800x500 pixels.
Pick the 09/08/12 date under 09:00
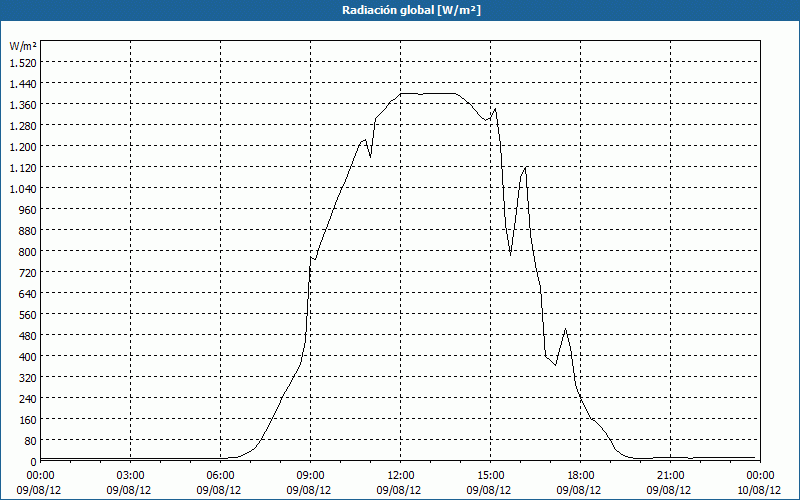coord(309,490)
